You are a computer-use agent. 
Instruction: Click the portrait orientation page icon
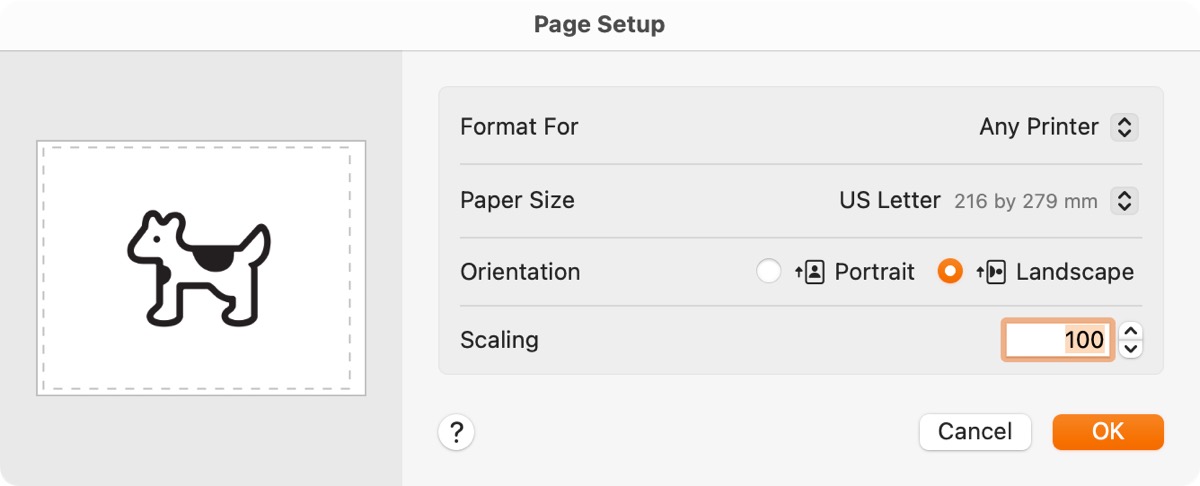click(x=810, y=272)
